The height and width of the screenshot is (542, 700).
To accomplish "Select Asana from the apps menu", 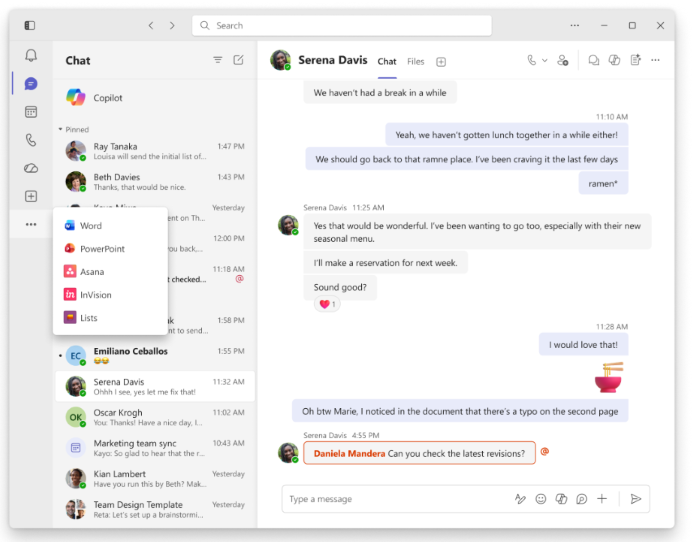I will (x=92, y=272).
